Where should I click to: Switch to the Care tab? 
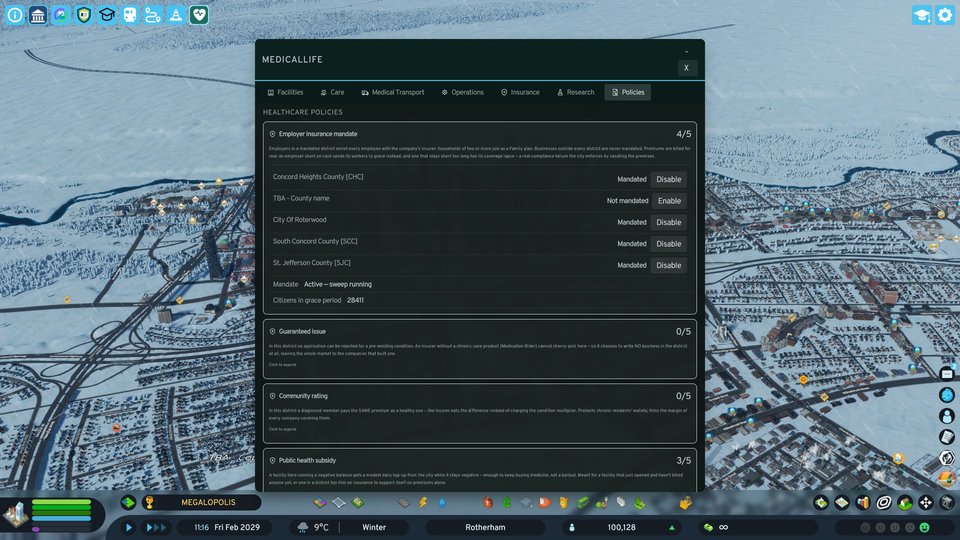pos(332,92)
